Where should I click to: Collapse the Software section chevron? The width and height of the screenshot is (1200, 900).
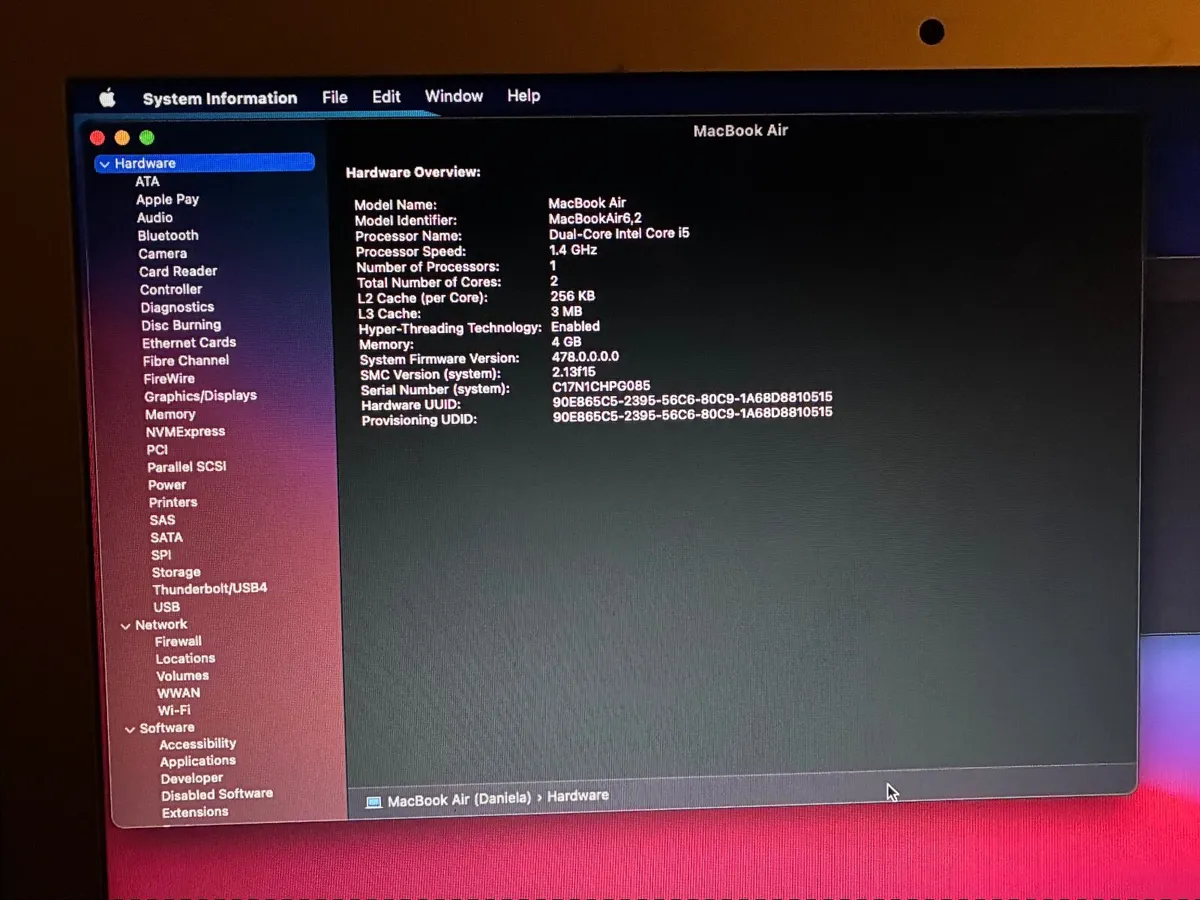(129, 730)
